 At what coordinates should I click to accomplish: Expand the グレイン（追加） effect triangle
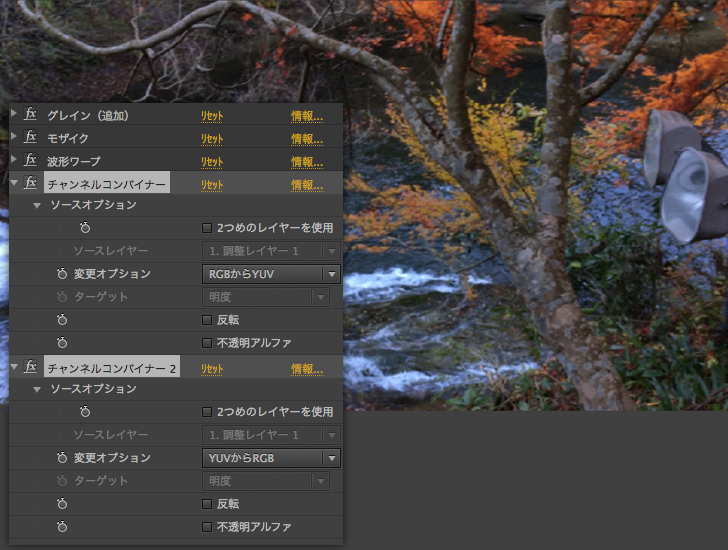tap(13, 115)
